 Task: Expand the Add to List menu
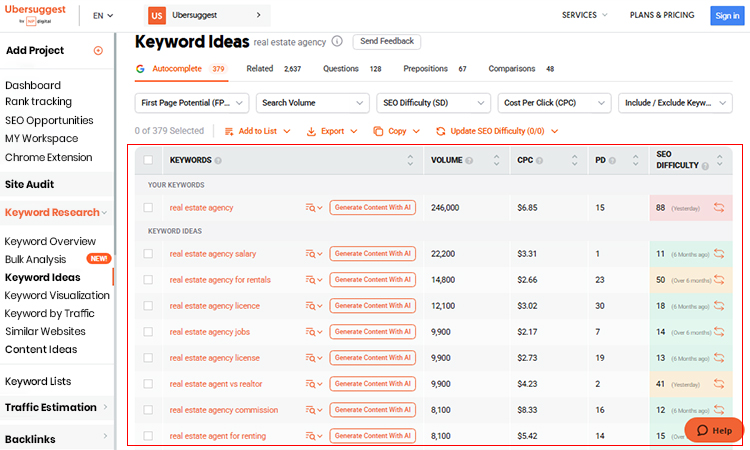257,131
